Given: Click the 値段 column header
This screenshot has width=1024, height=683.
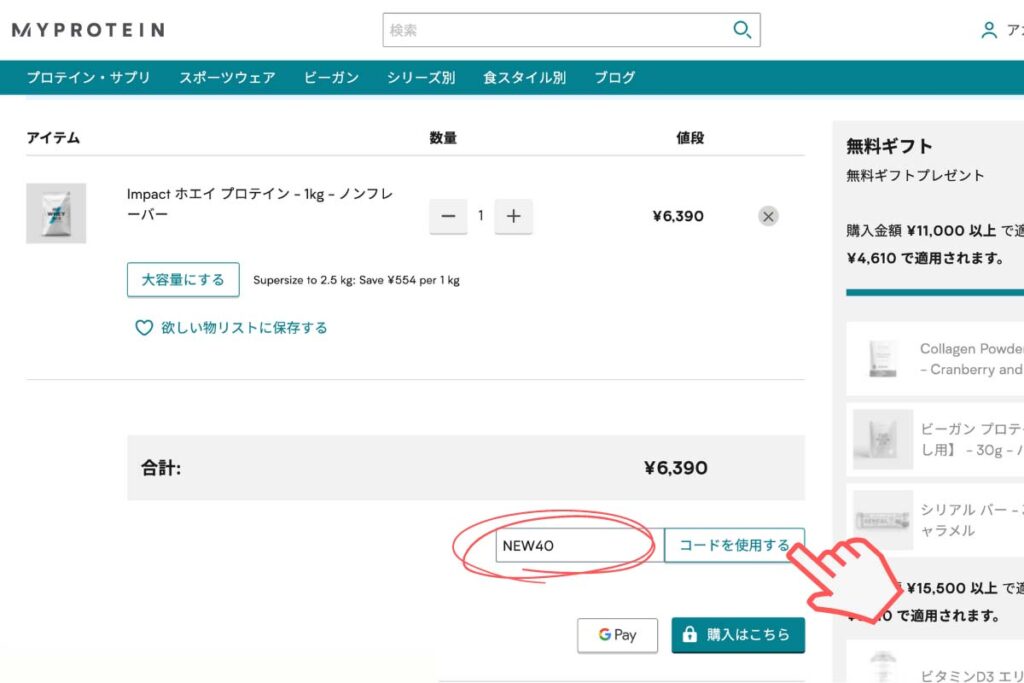Looking at the screenshot, I should (x=690, y=138).
